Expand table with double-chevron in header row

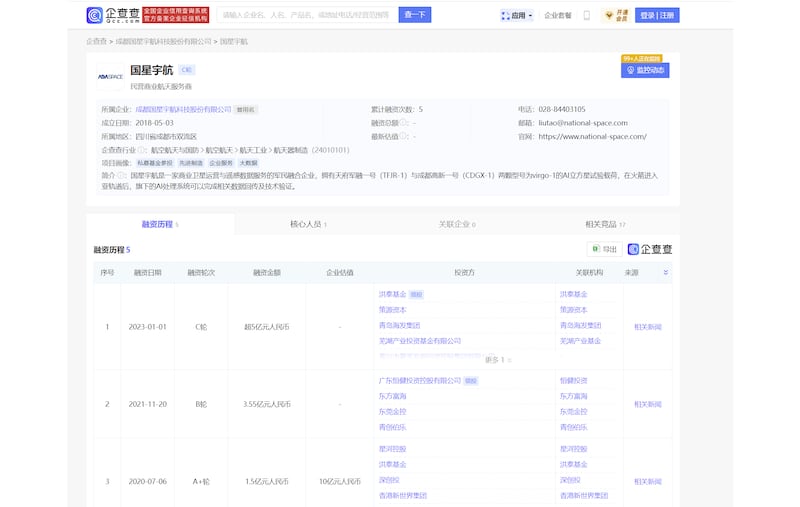coord(666,272)
